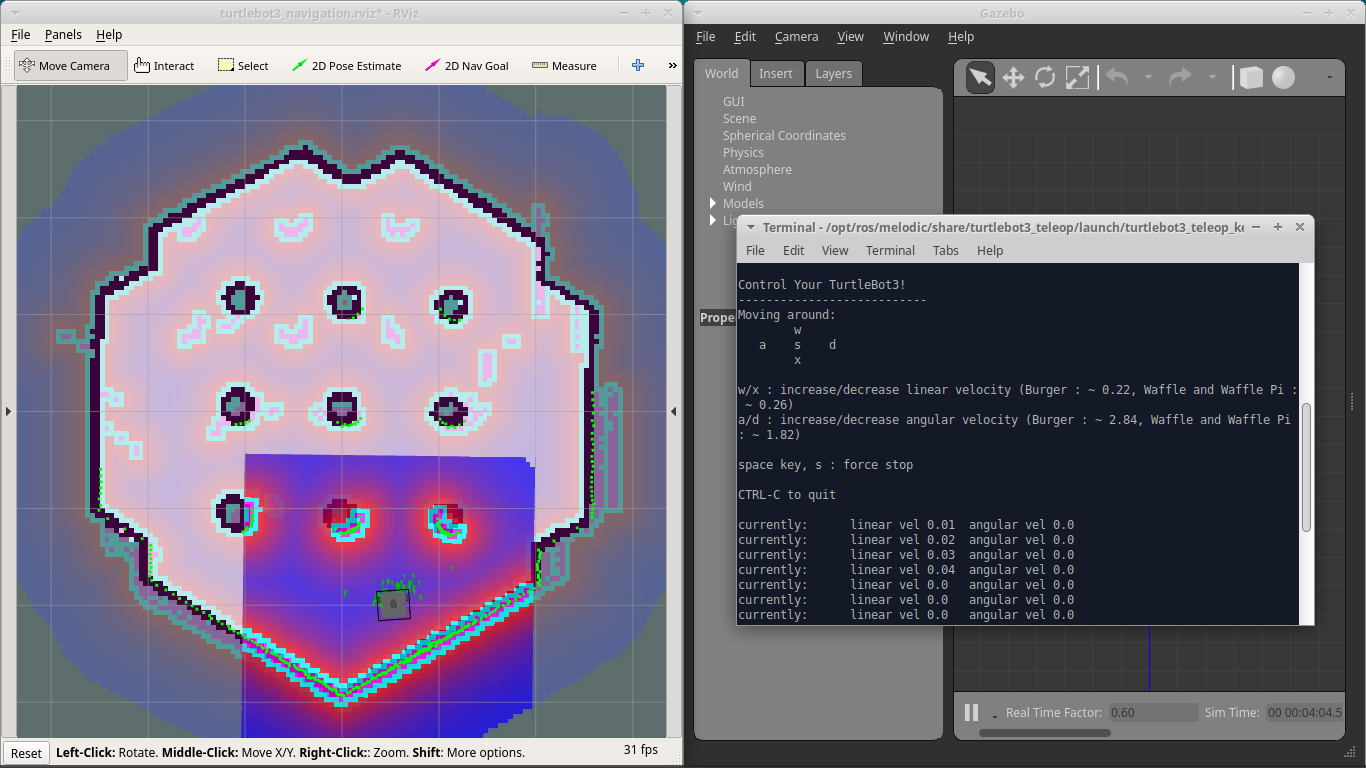Screen dimensions: 1366x768
Task: Pick Gazebo's scale mode tool
Action: tap(1079, 77)
